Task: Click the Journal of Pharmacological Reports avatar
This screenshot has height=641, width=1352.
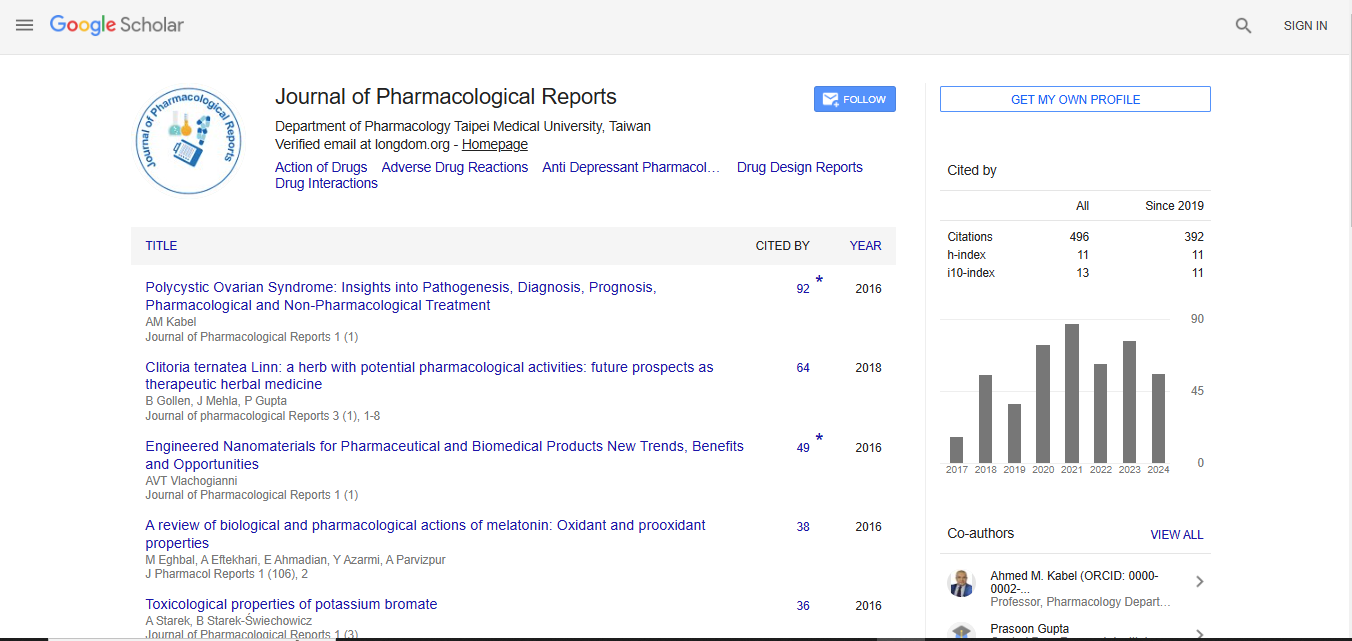Action: point(188,140)
